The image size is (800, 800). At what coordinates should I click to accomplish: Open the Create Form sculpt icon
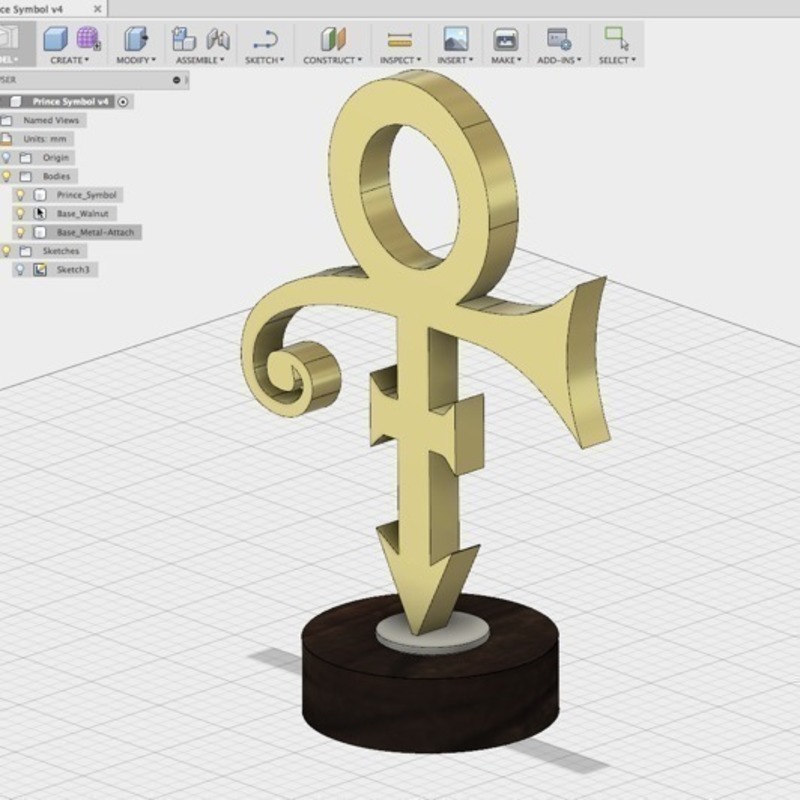tap(88, 39)
